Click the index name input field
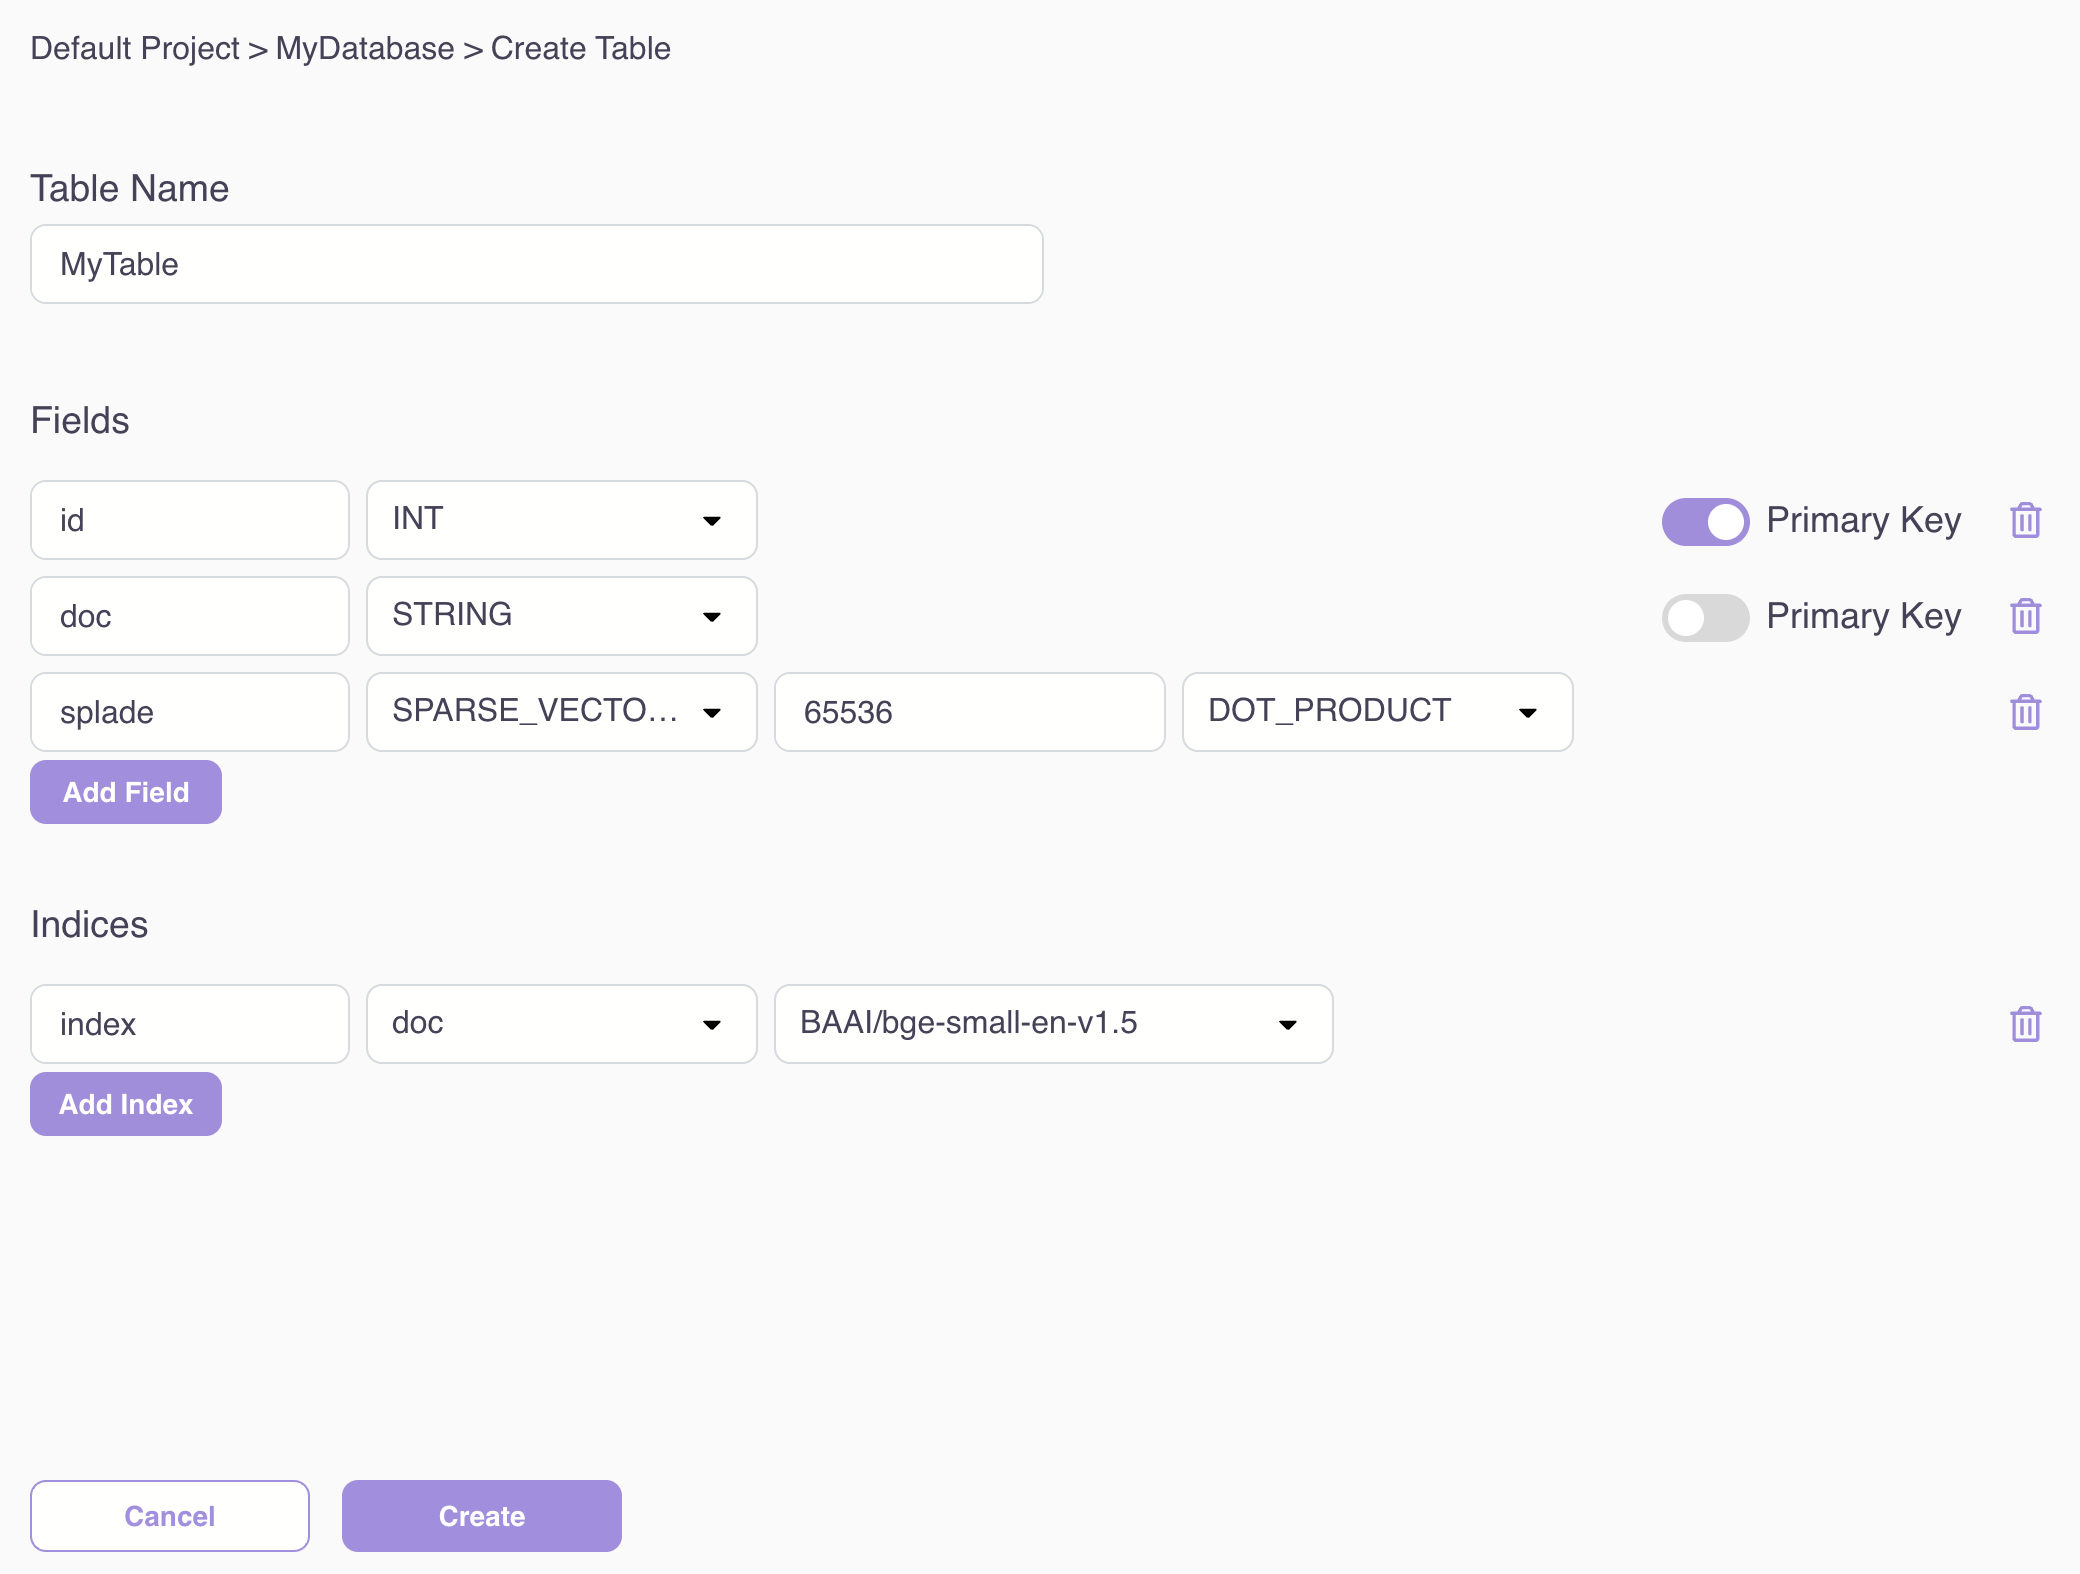Viewport: 2080px width, 1574px height. coord(190,1024)
